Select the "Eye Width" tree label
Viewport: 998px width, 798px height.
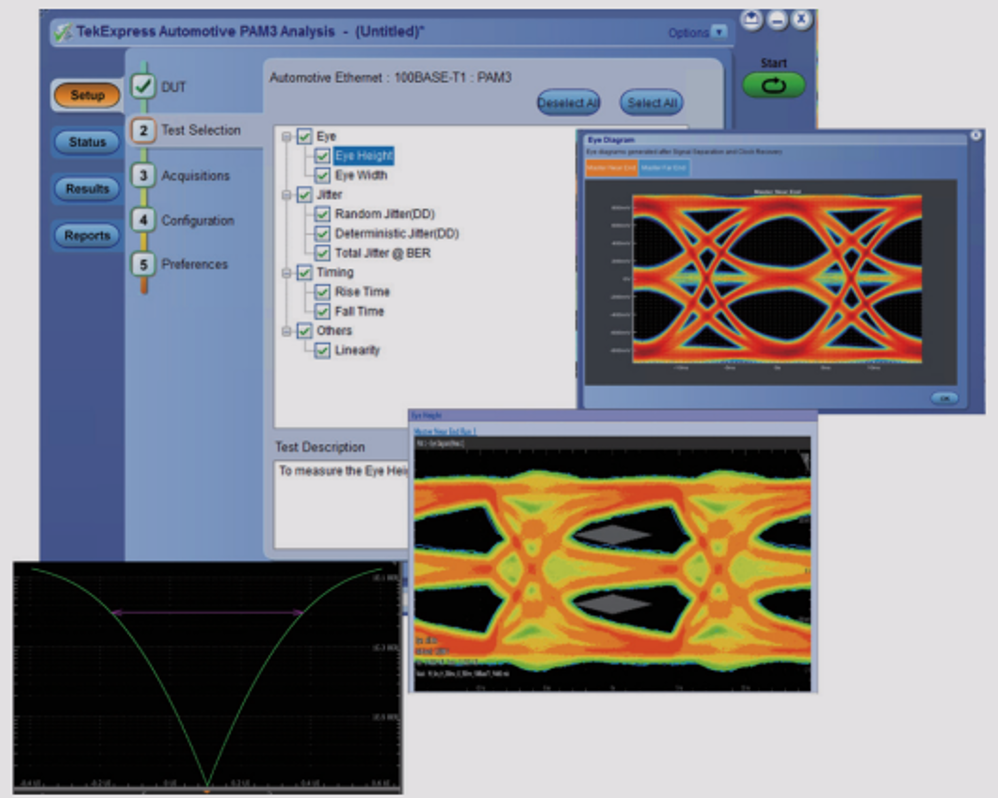pos(361,175)
